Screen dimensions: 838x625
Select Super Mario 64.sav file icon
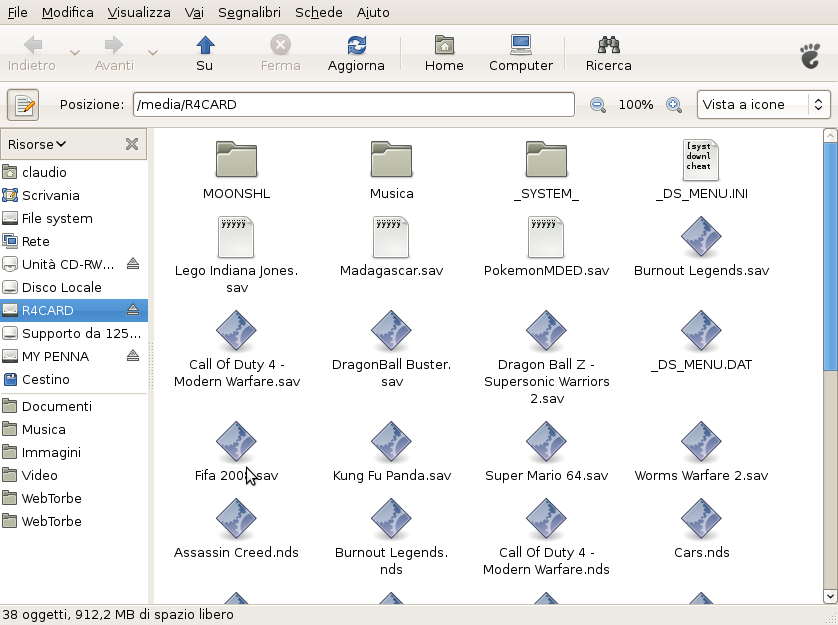coord(546,442)
